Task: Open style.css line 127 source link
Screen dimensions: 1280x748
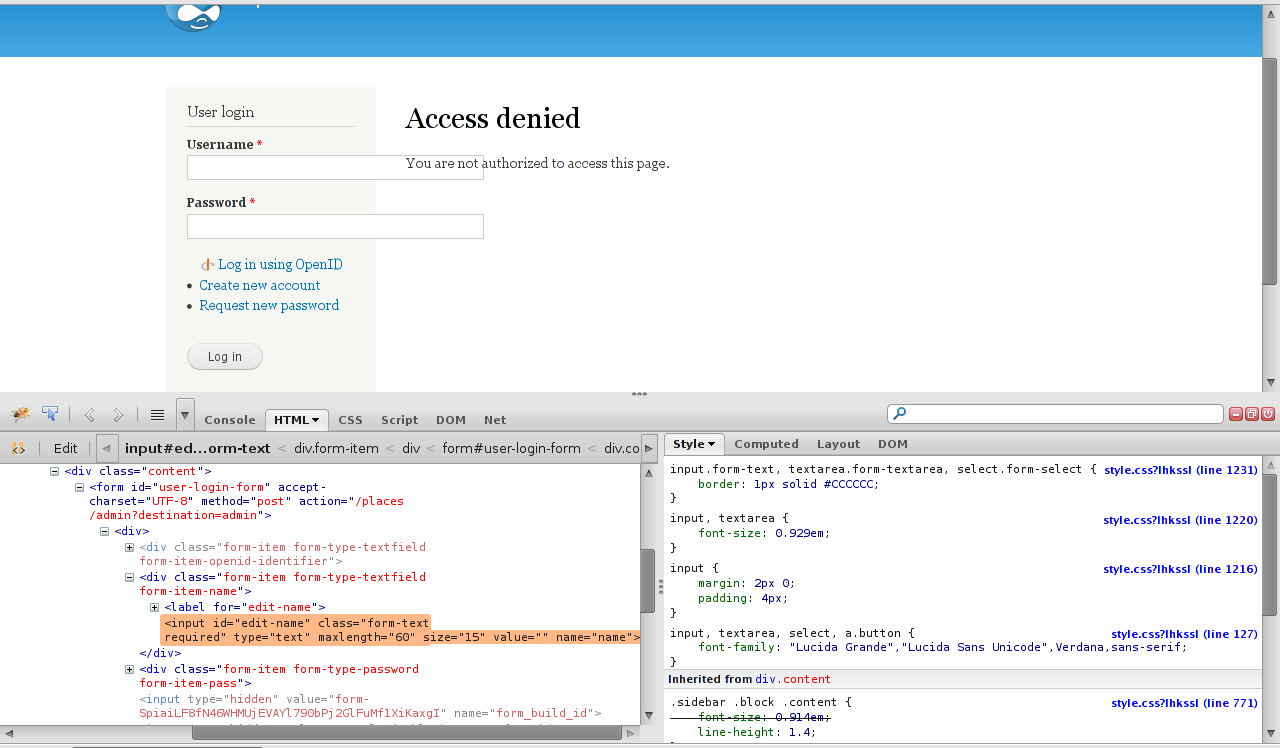Action: tap(1184, 634)
